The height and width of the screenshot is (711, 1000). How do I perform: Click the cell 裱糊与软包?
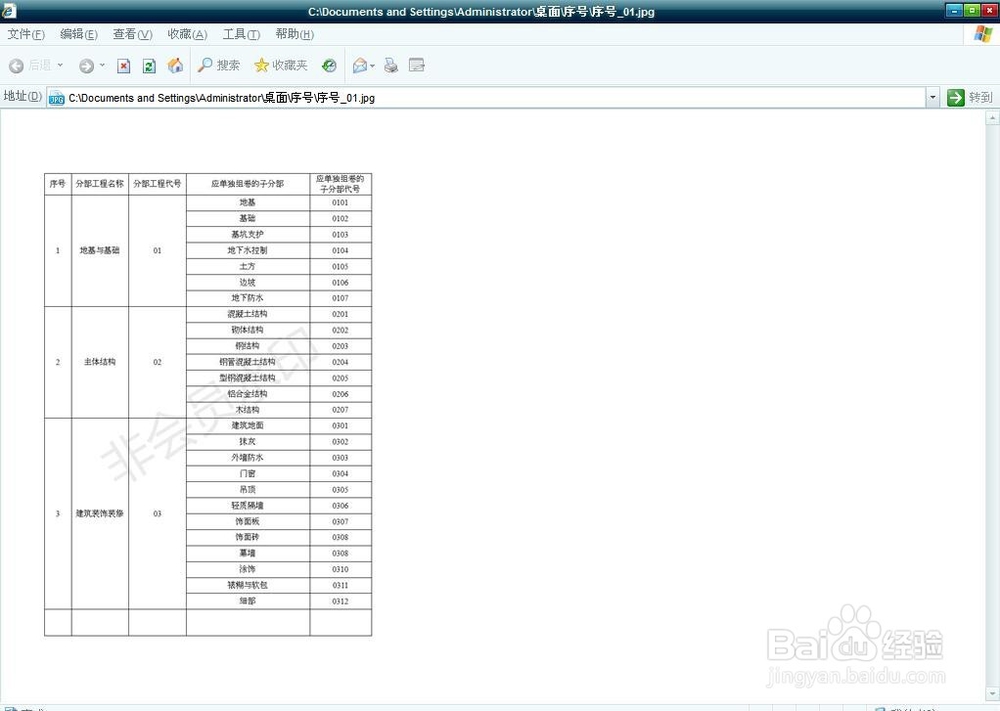[247, 585]
